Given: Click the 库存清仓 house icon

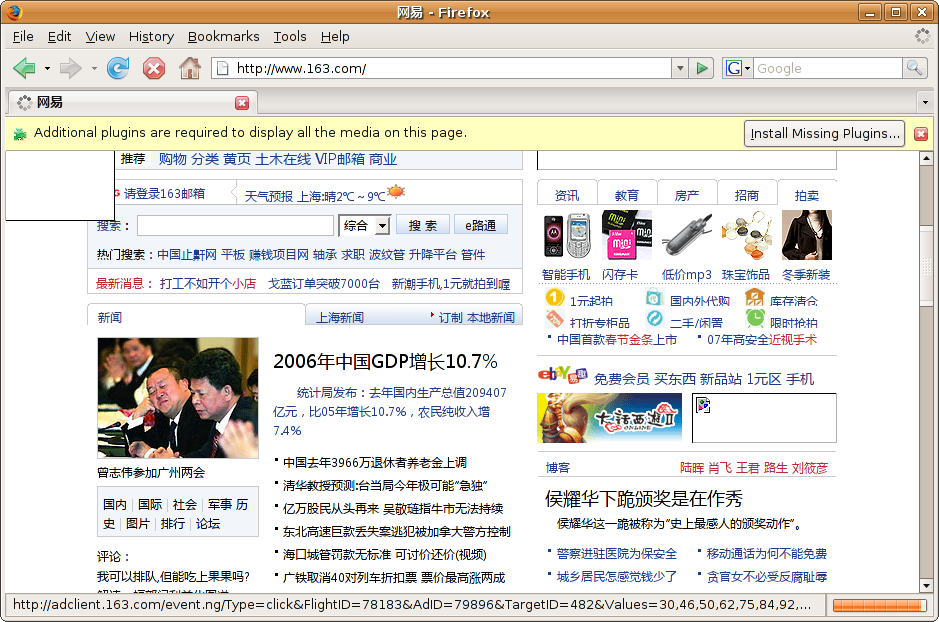Looking at the screenshot, I should coord(755,297).
